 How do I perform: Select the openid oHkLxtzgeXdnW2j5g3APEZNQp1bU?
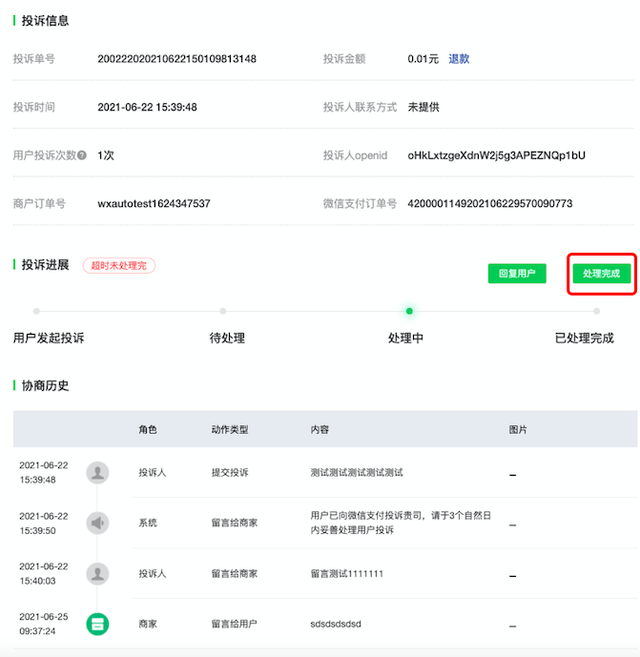(x=496, y=155)
